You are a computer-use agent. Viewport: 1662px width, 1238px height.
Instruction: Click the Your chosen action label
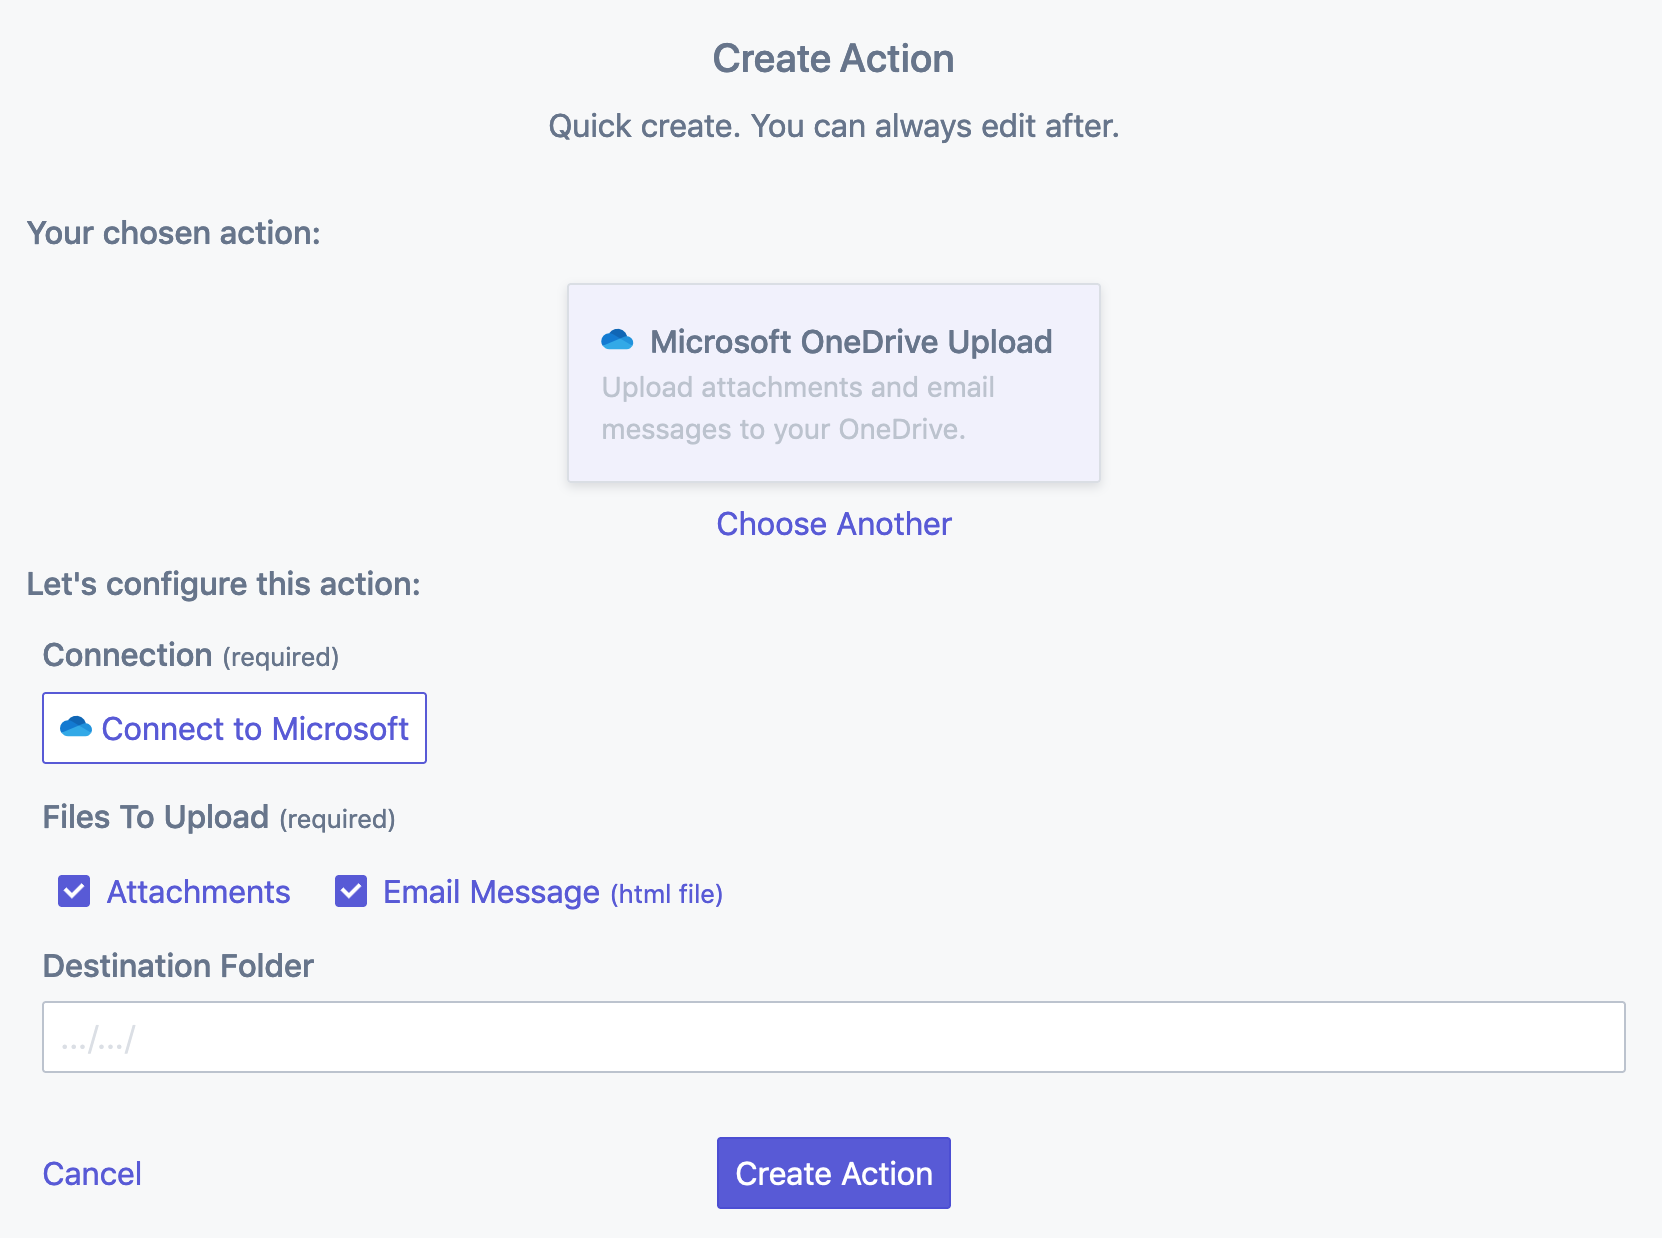174,233
